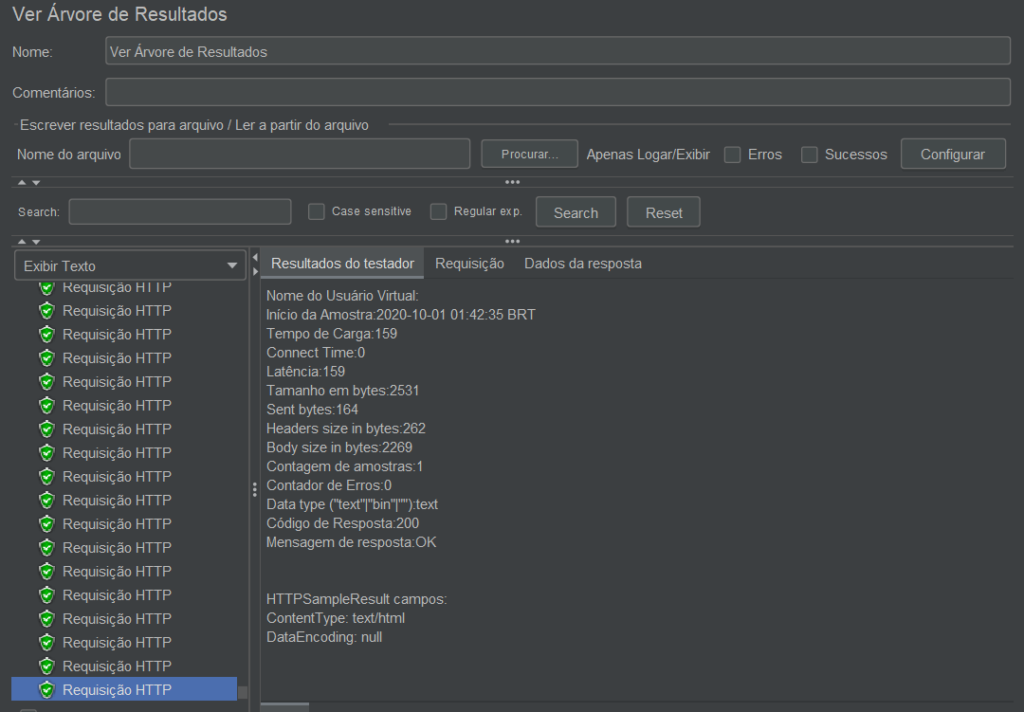This screenshot has width=1024, height=712.
Task: Click the 'Apenas Logar/Exibir' label
Action: [648, 155]
